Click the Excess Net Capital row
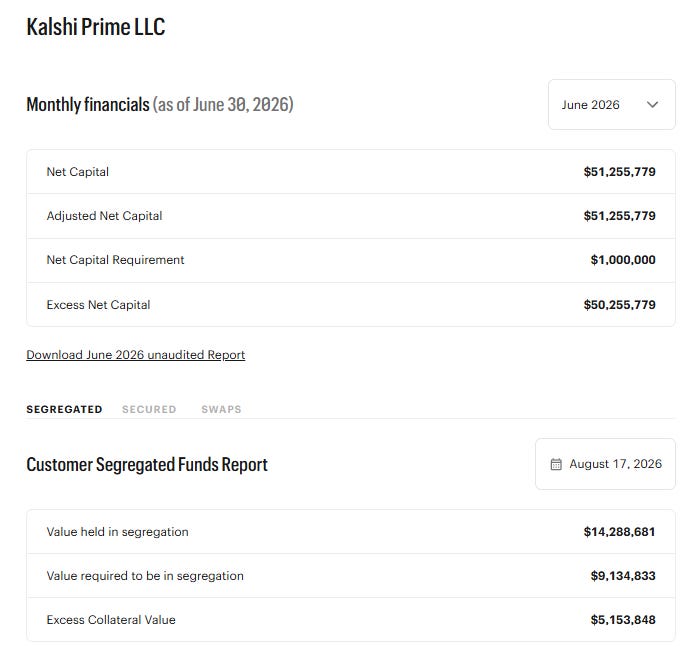 pos(351,304)
